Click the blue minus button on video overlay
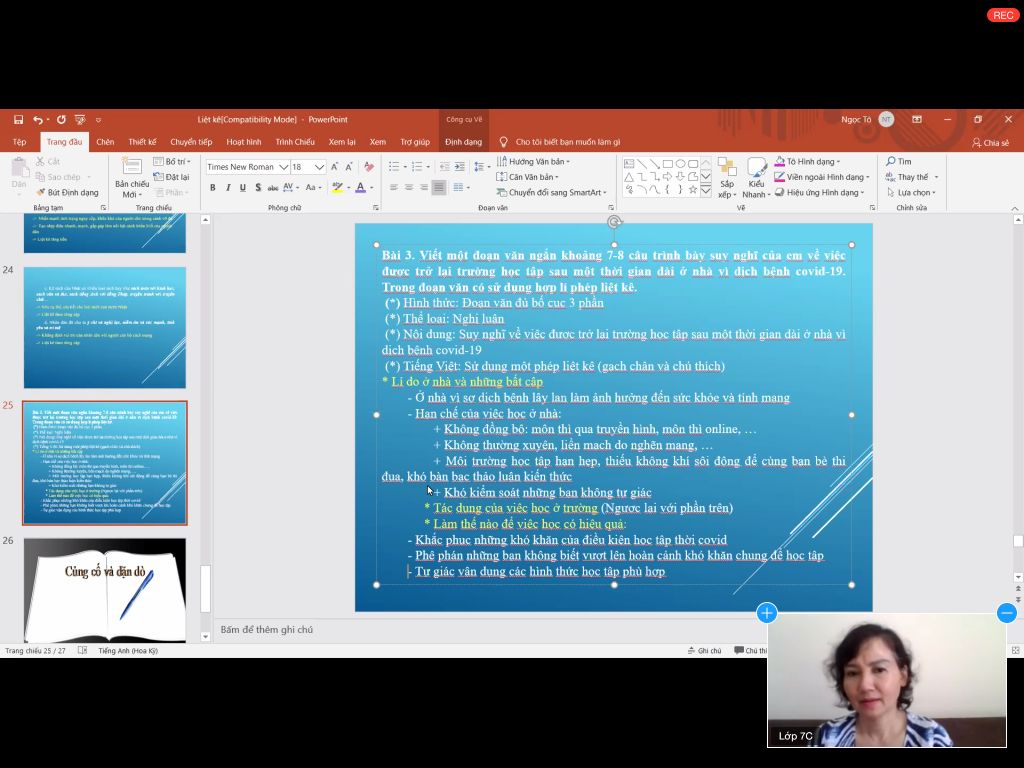Viewport: 1024px width, 768px height. click(1006, 613)
